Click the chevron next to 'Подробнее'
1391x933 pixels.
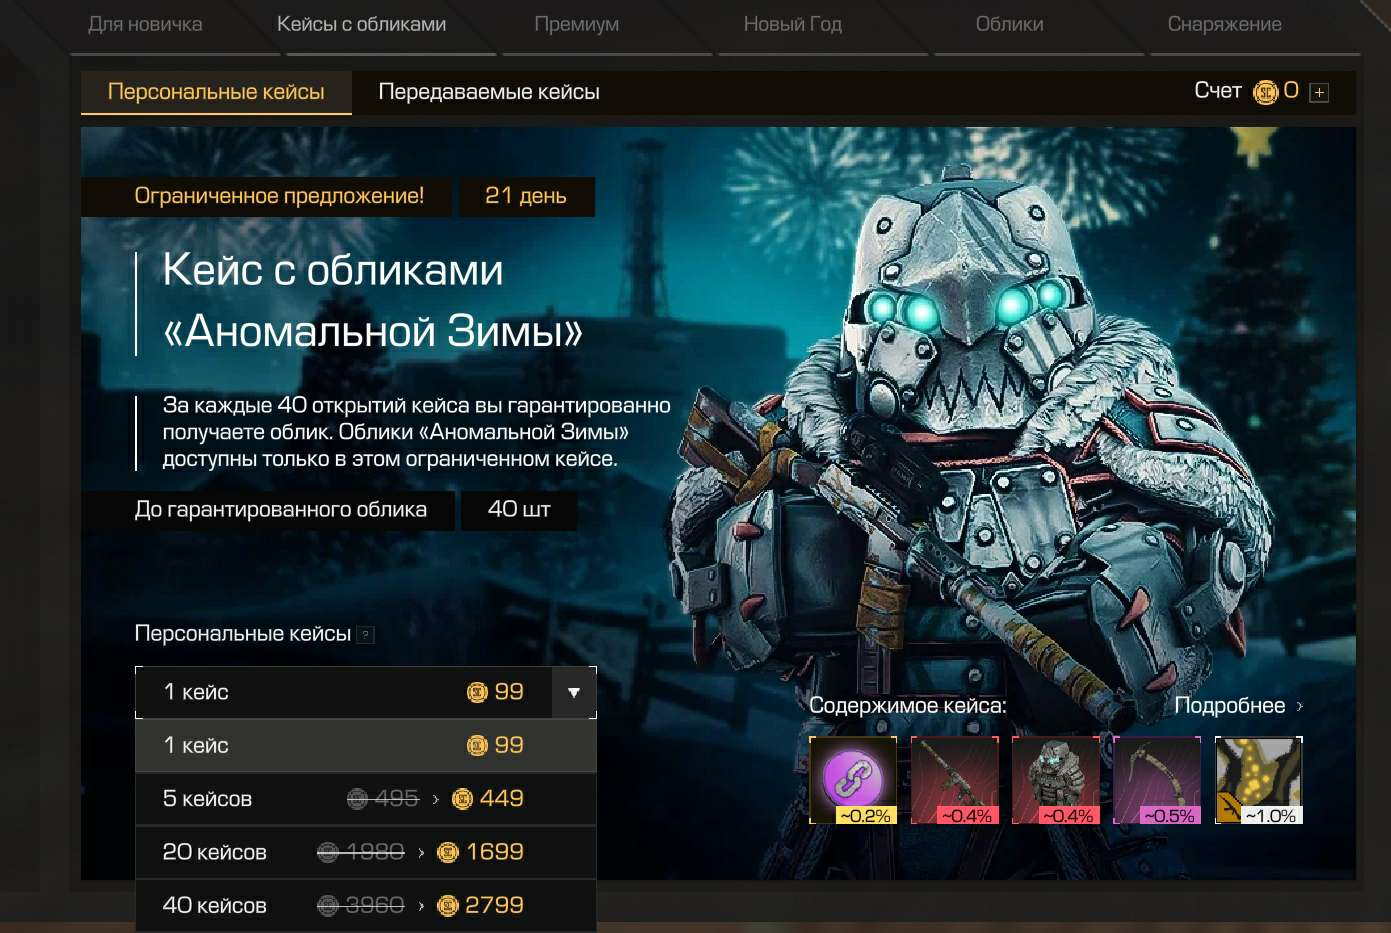pos(1299,706)
